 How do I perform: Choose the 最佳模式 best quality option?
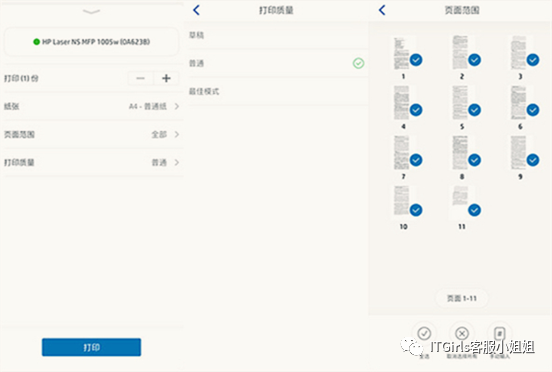pos(277,92)
